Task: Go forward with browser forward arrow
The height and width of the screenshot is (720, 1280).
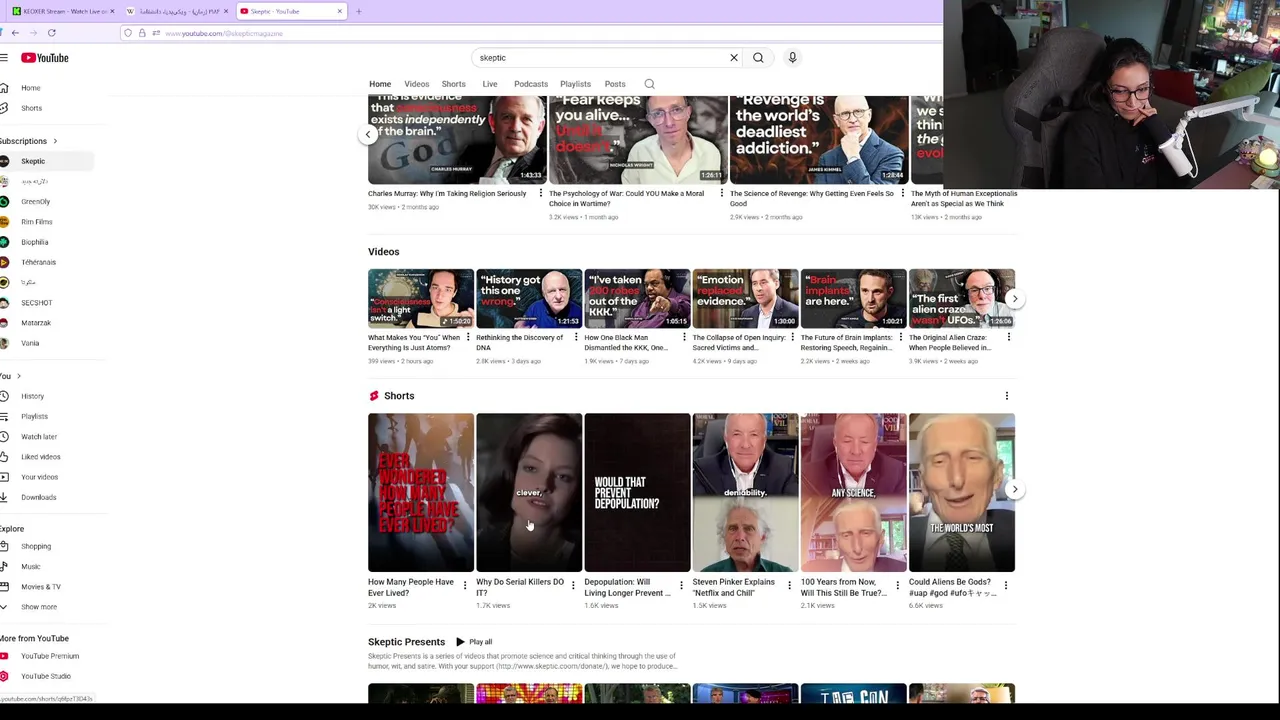Action: [33, 33]
